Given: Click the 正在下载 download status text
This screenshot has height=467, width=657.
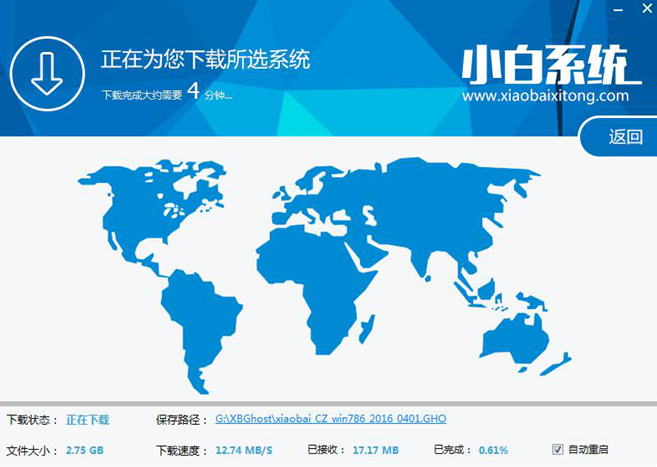Looking at the screenshot, I should [x=88, y=420].
